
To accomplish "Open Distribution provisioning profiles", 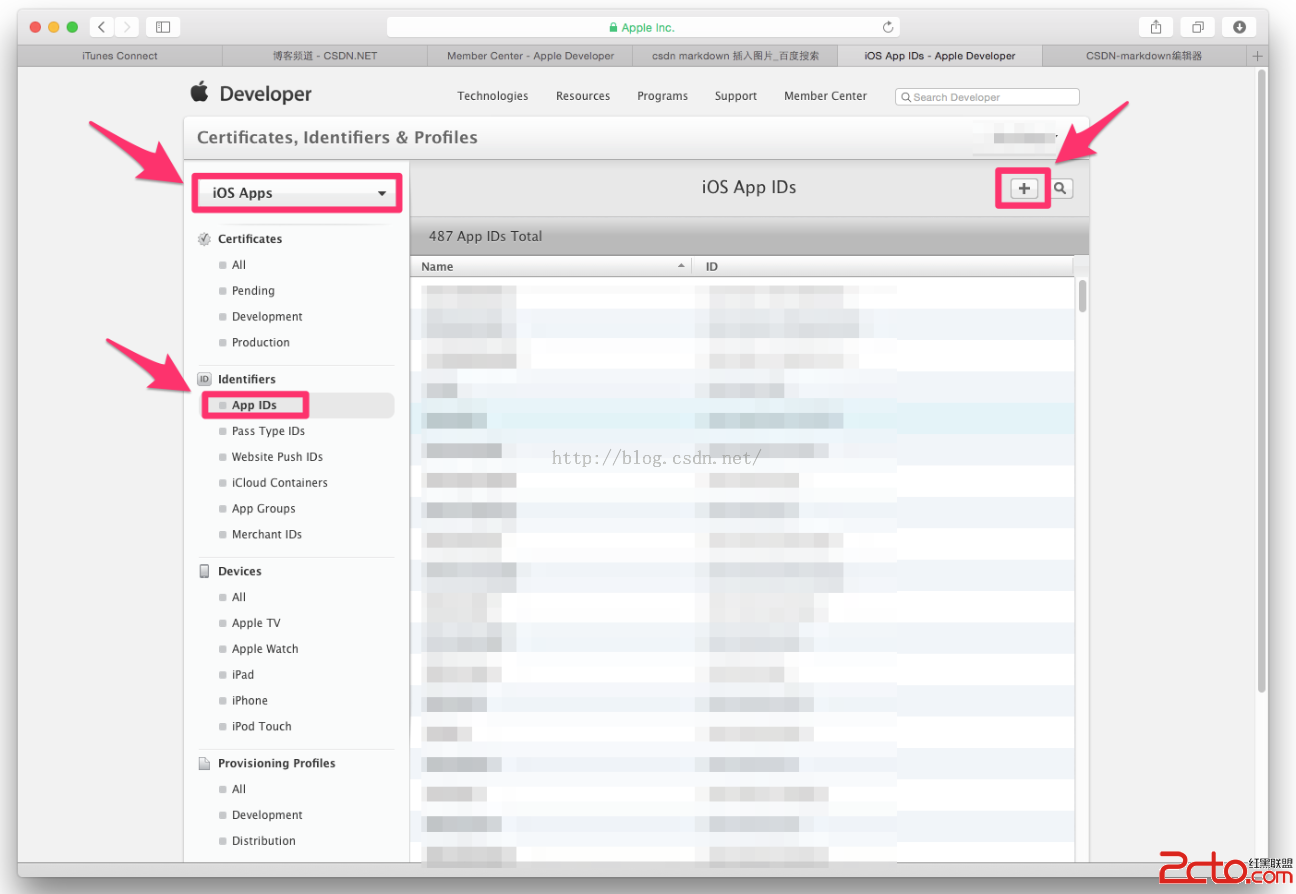I will click(x=264, y=841).
